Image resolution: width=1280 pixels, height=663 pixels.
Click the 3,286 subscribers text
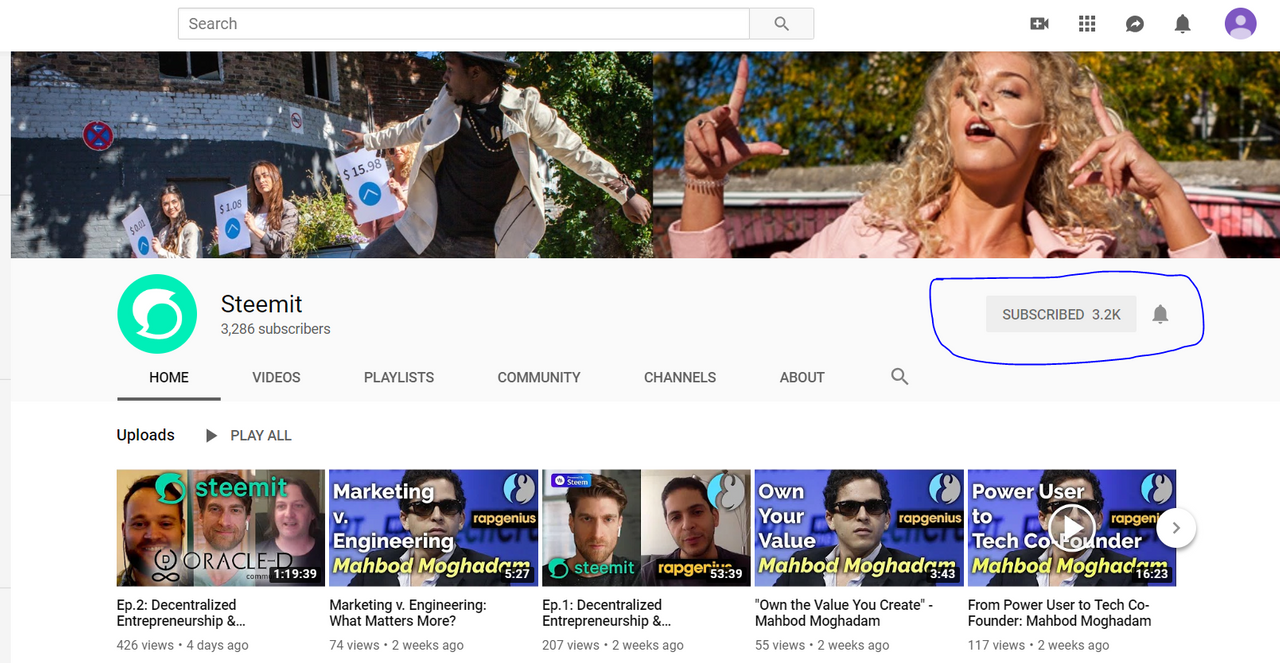(x=276, y=328)
